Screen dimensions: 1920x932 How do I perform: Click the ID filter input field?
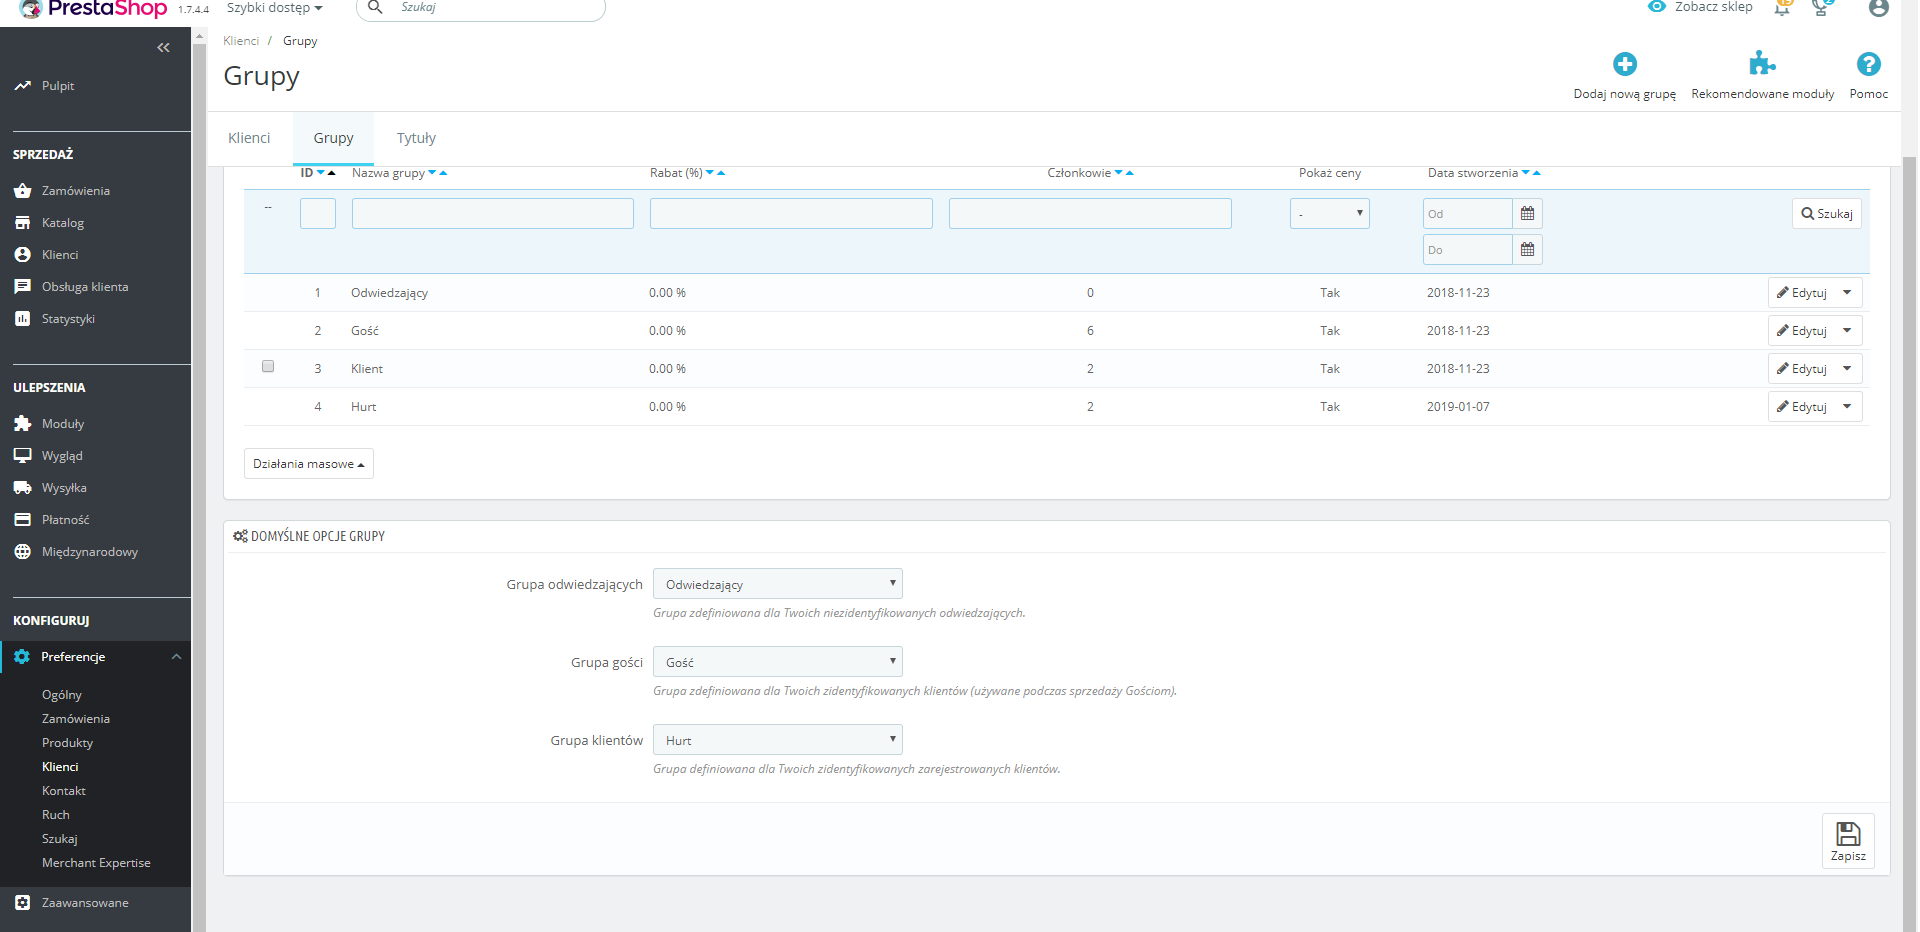click(x=318, y=214)
